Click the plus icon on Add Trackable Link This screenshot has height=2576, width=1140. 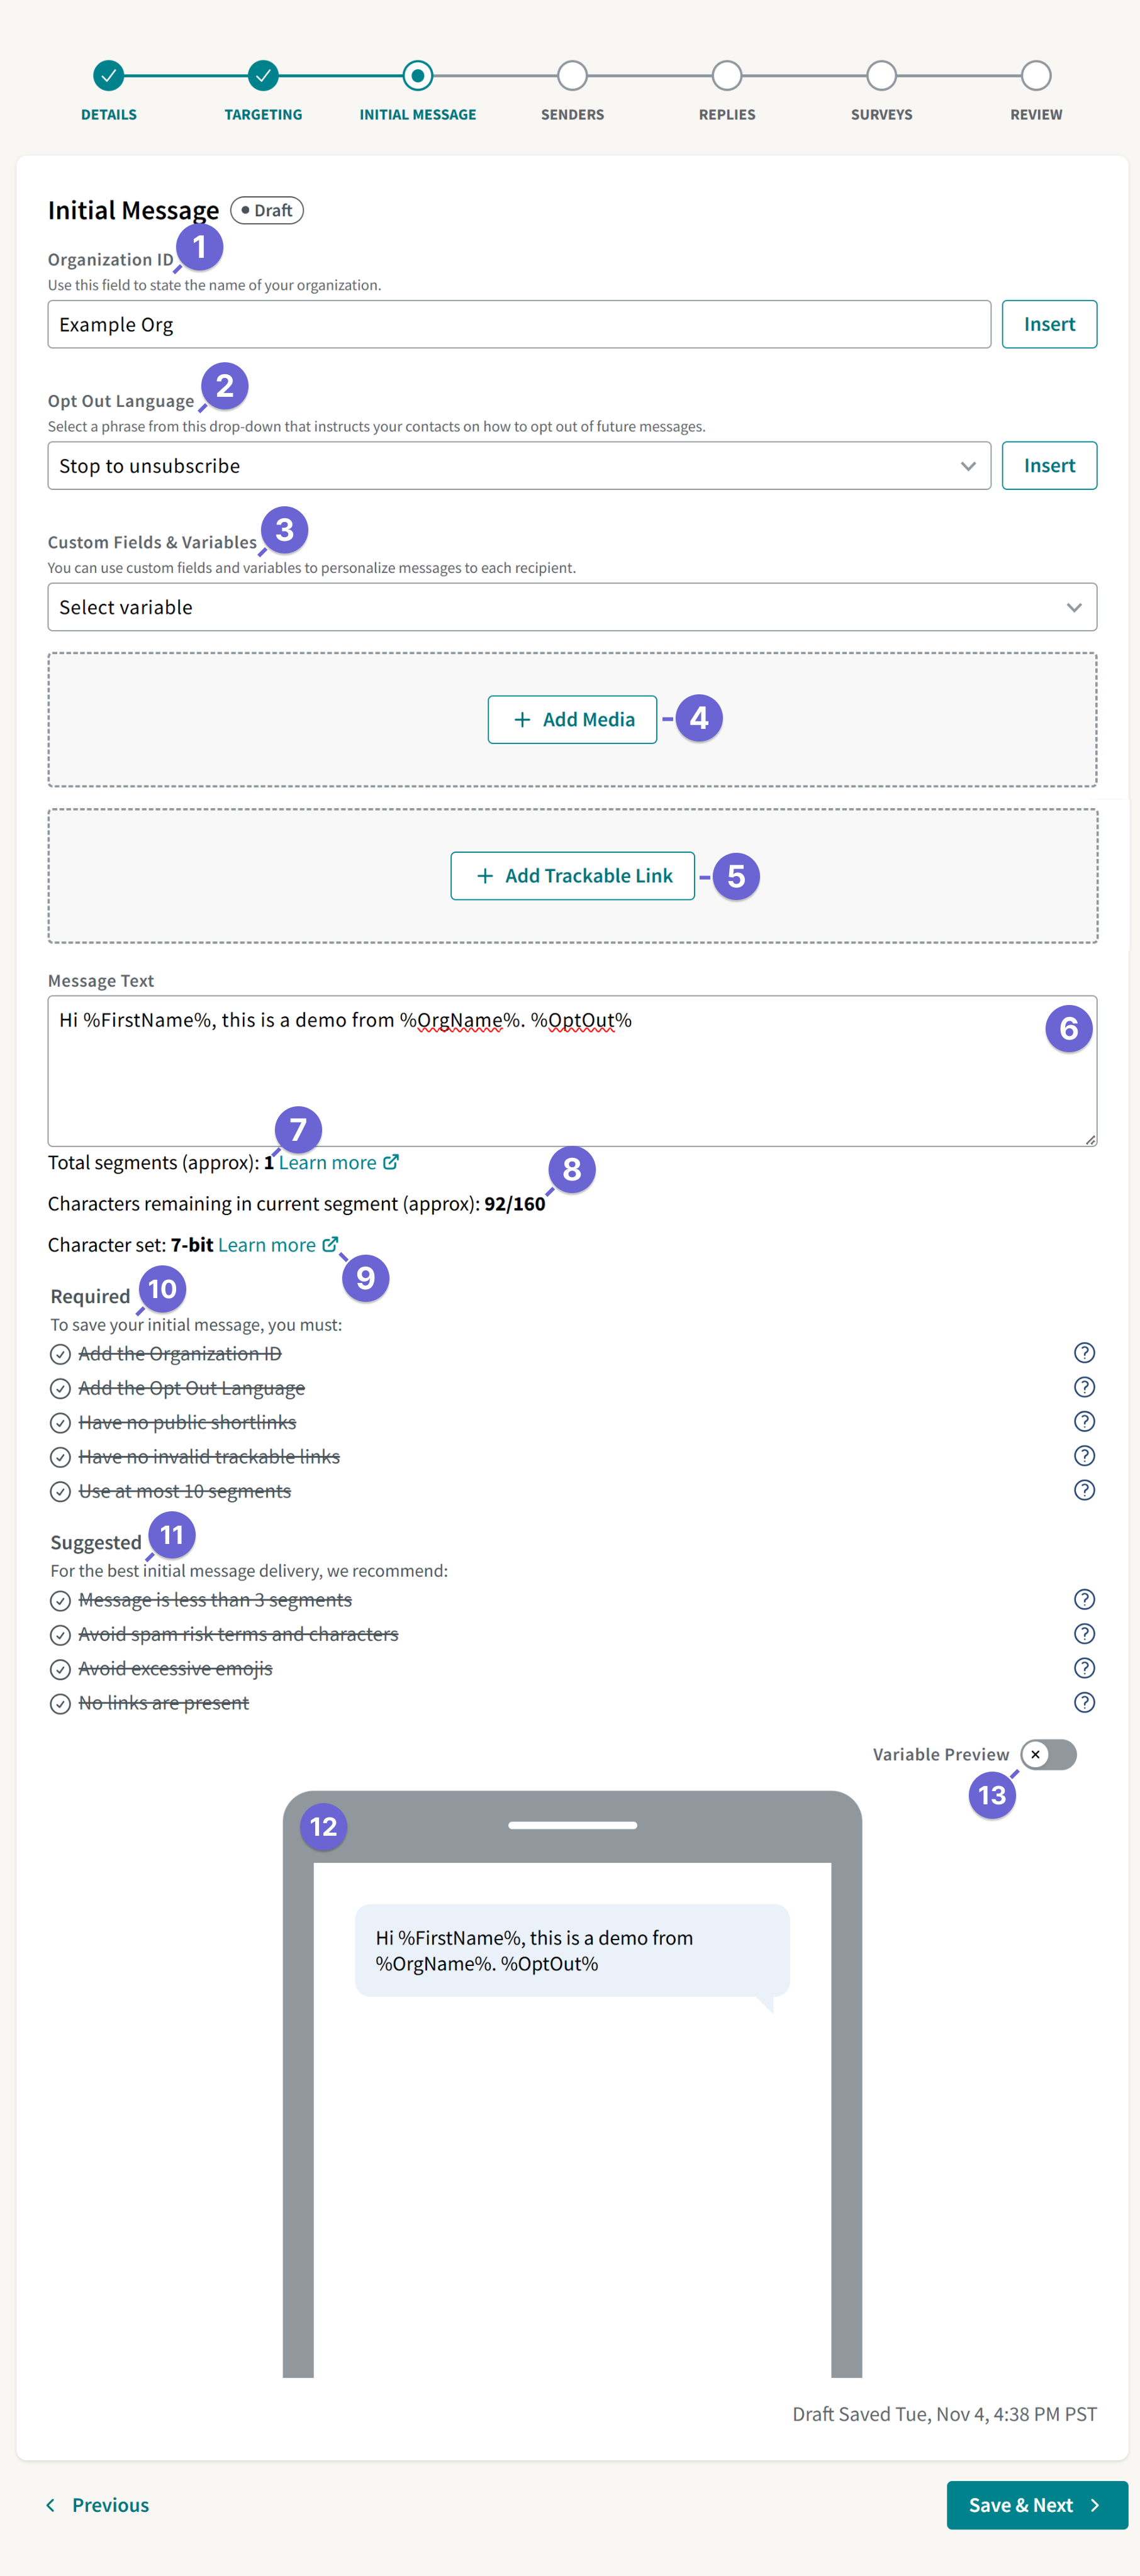(x=485, y=875)
